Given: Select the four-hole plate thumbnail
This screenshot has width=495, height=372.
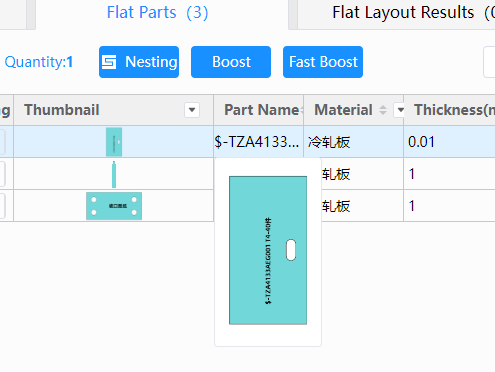Looking at the screenshot, I should click(x=114, y=206).
